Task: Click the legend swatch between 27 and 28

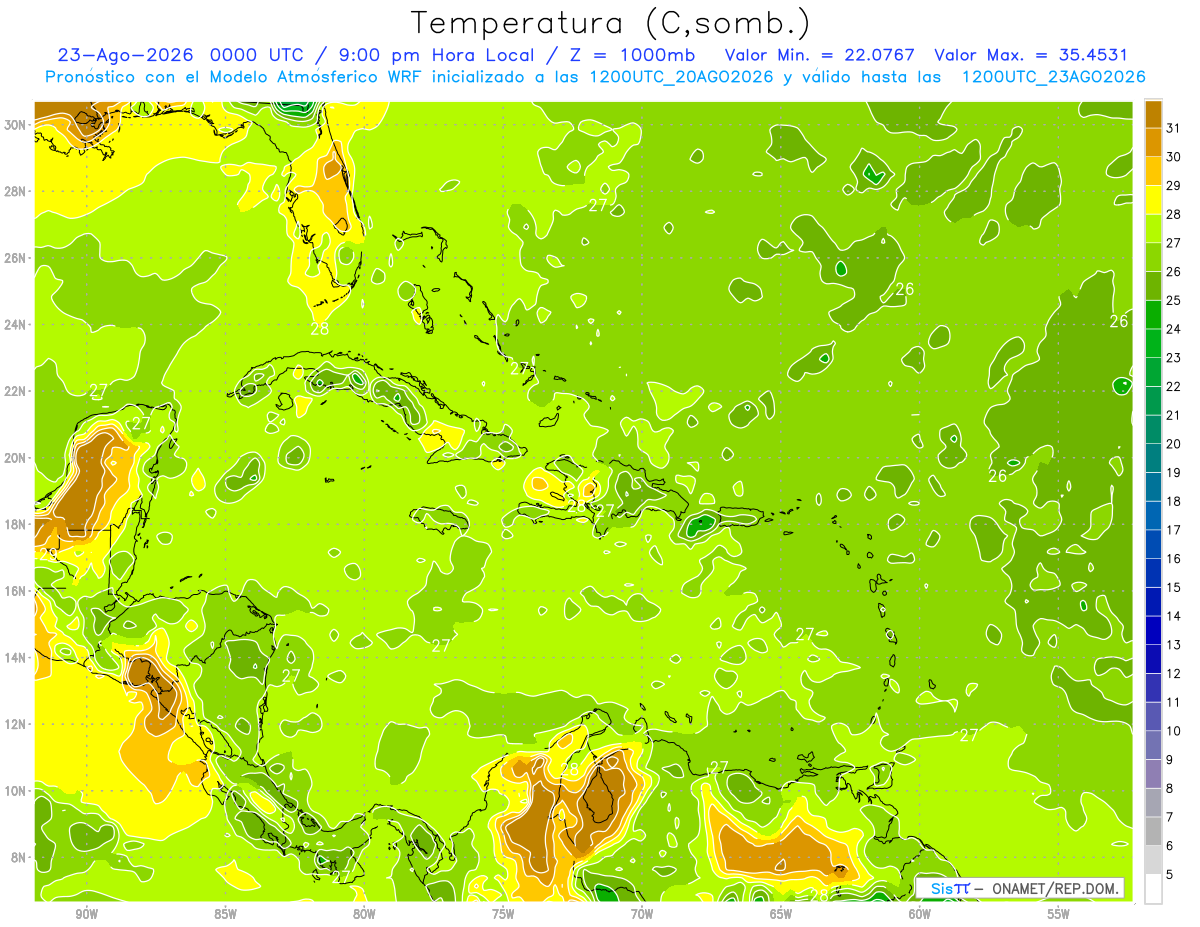Action: click(x=1153, y=227)
